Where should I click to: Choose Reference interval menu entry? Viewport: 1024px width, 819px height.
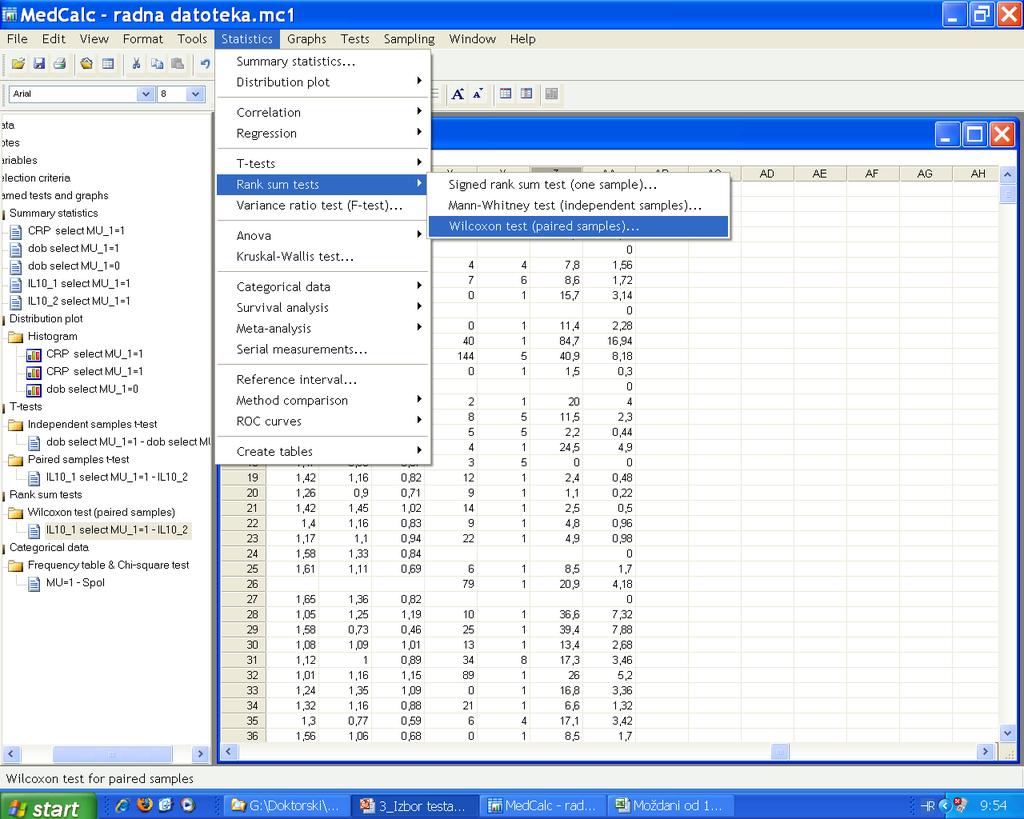(323, 379)
